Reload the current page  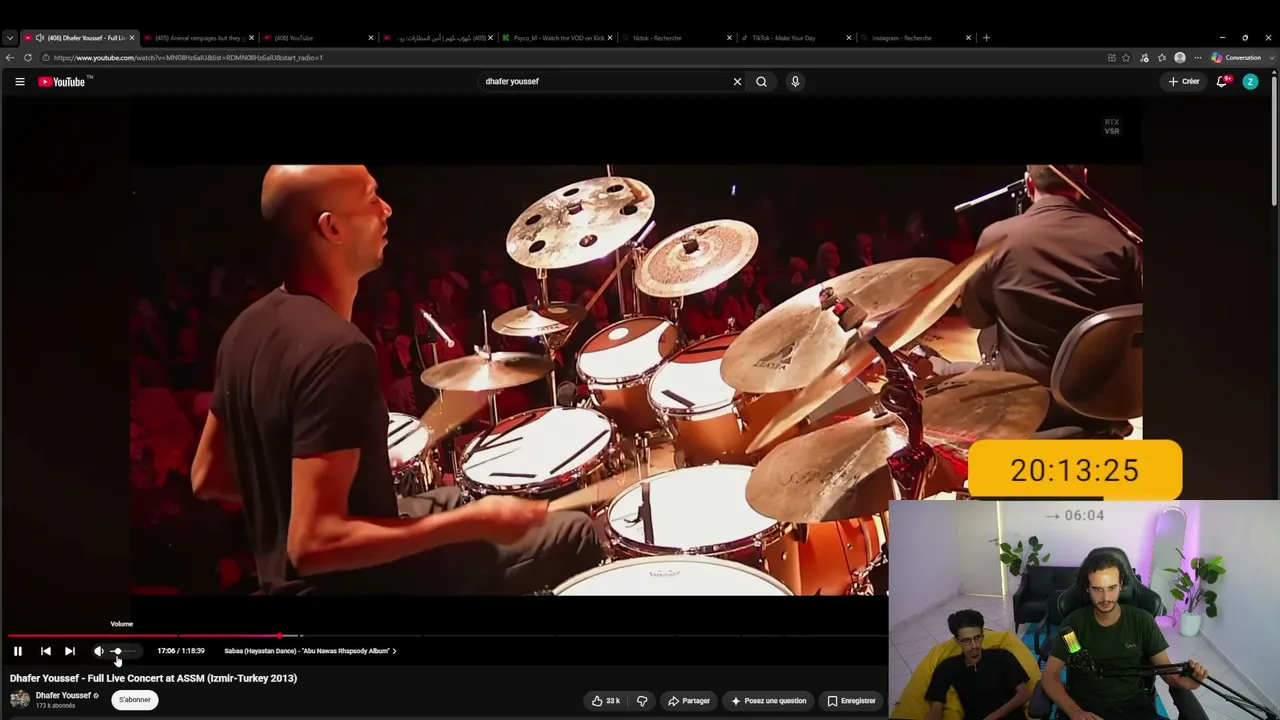28,58
